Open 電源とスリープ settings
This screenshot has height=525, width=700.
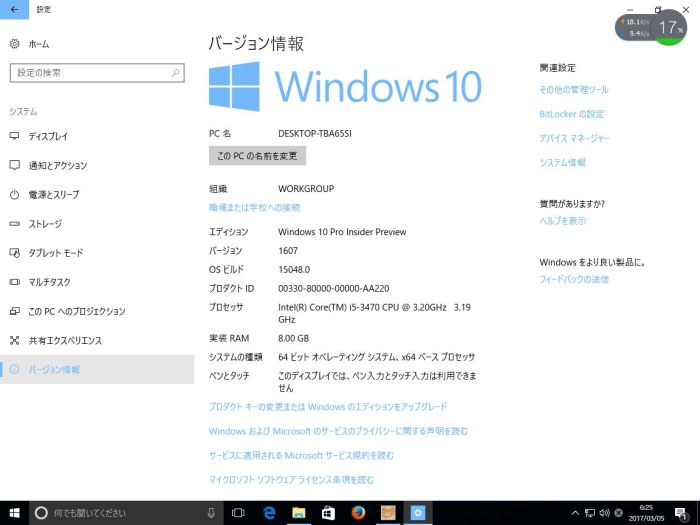point(53,194)
